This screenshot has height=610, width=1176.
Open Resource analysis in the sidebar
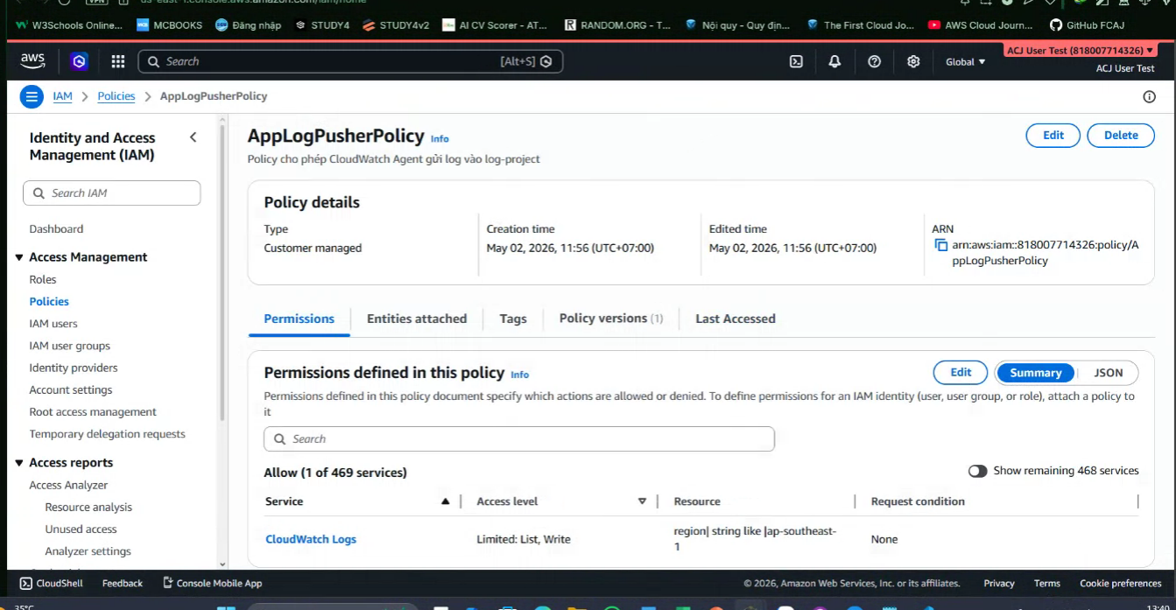(x=88, y=507)
